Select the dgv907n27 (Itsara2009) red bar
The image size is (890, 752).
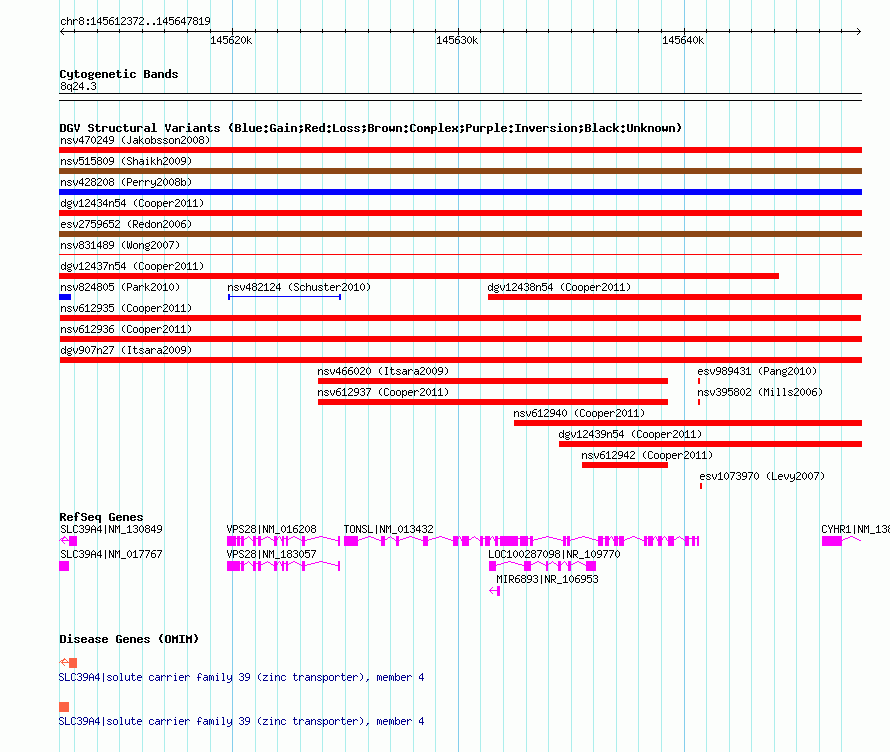460,360
